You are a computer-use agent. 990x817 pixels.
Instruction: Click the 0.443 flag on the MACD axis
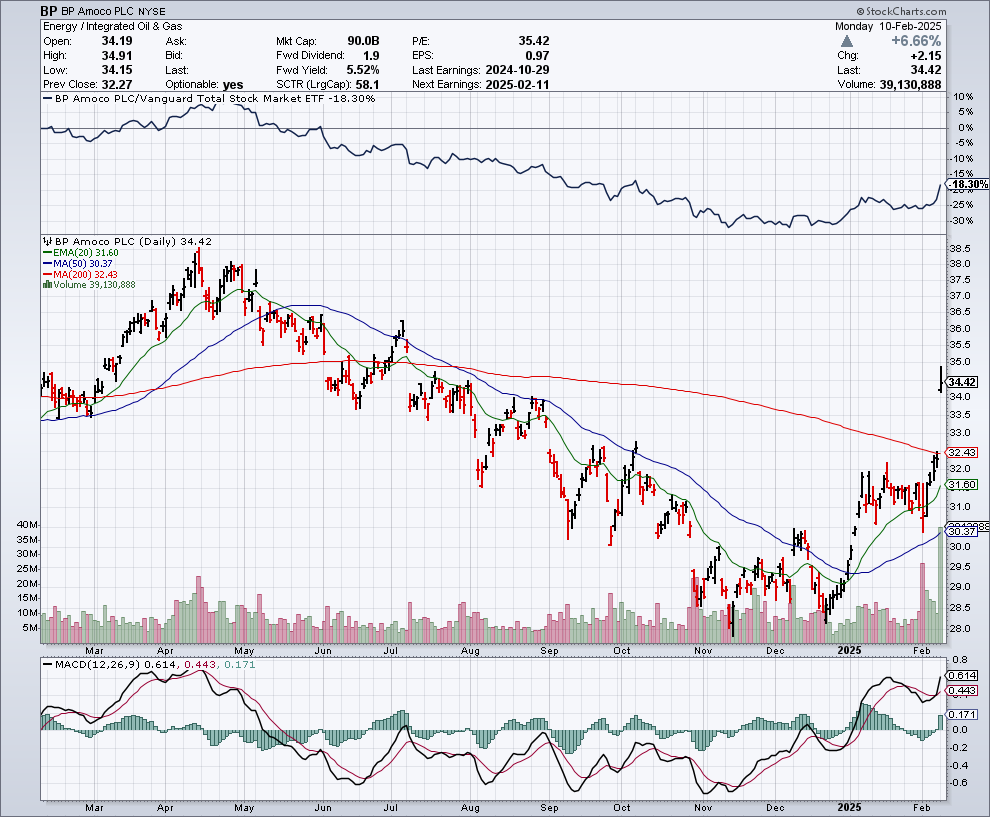pos(962,691)
